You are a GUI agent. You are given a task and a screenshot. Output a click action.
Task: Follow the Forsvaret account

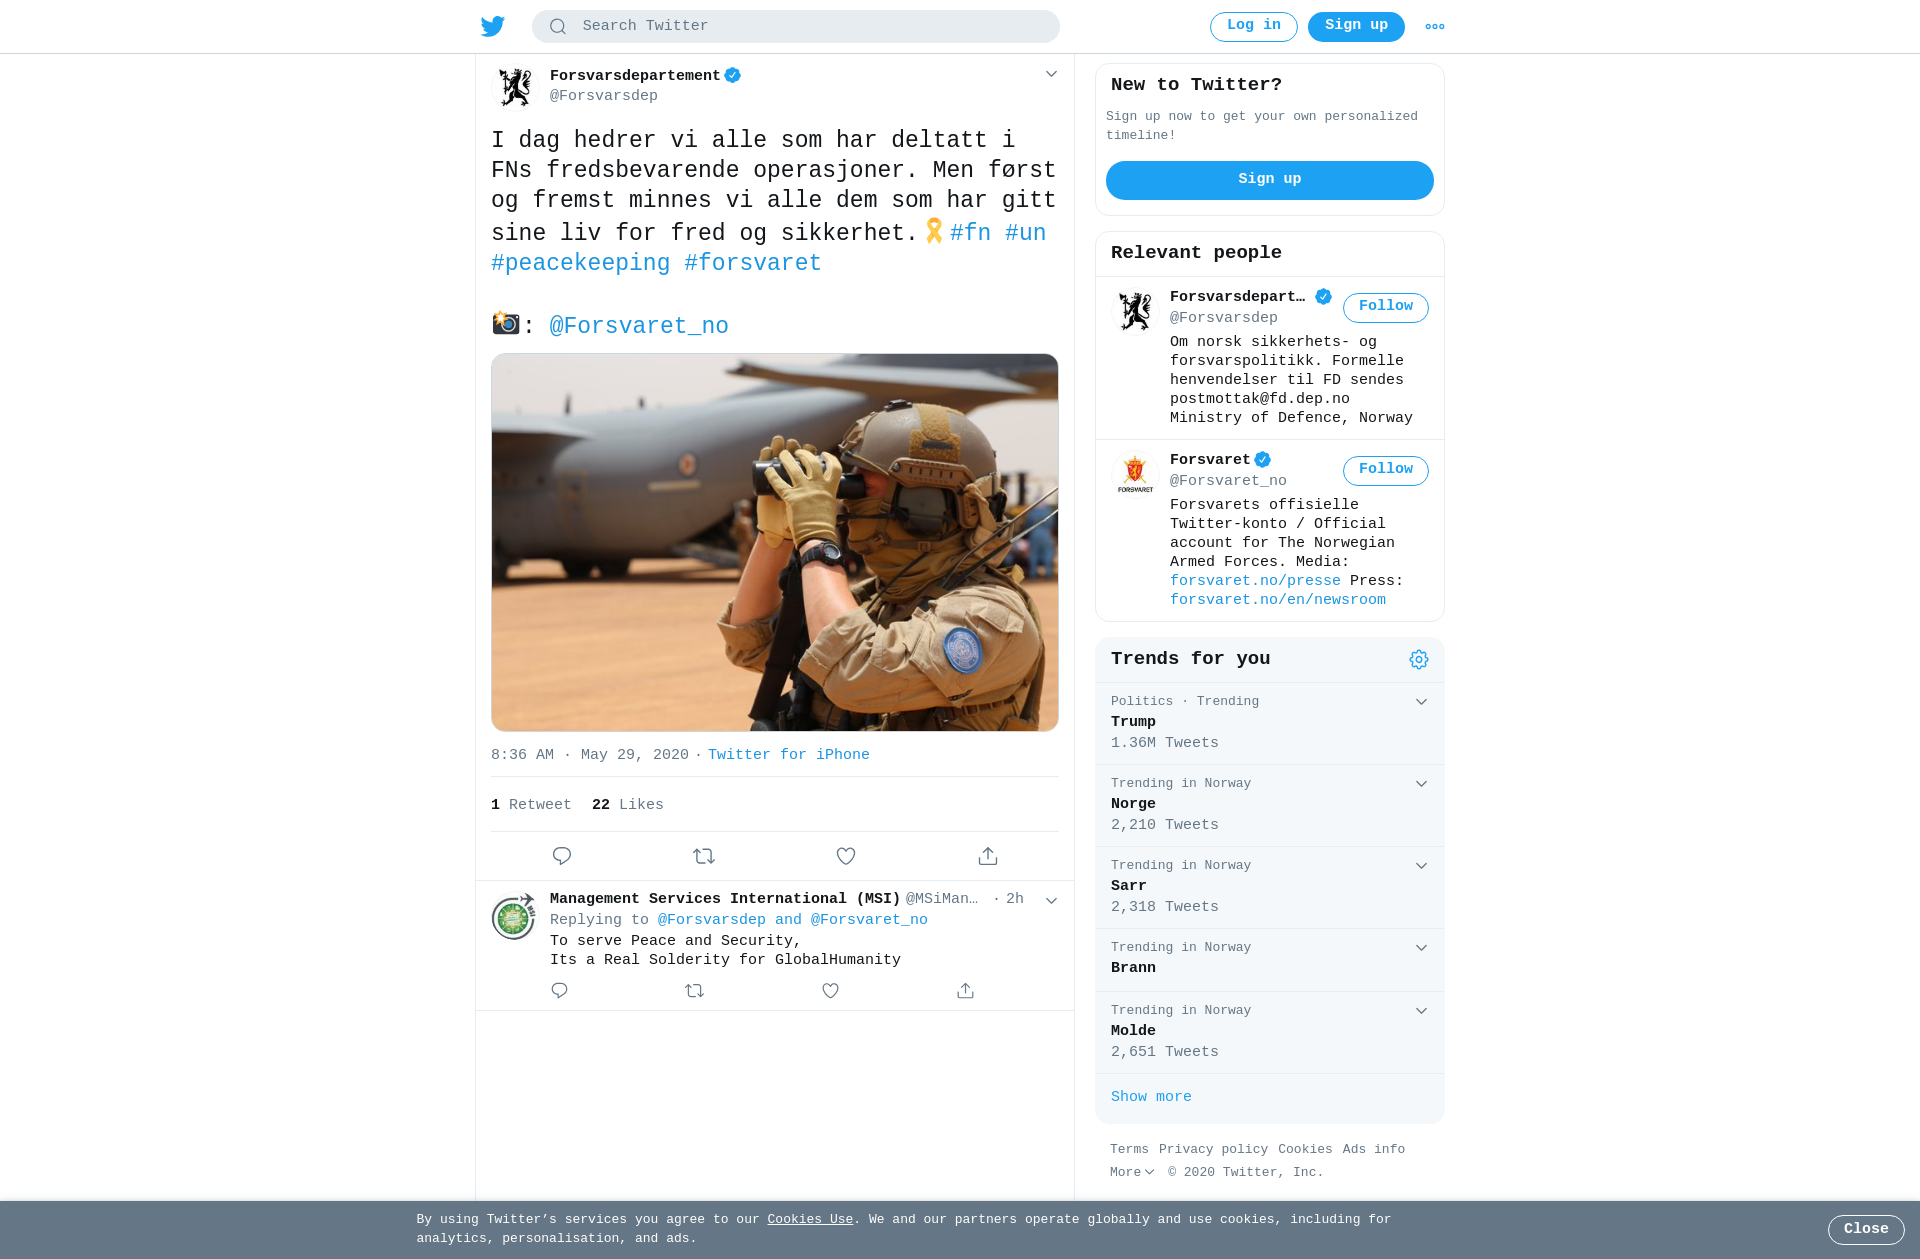point(1386,470)
